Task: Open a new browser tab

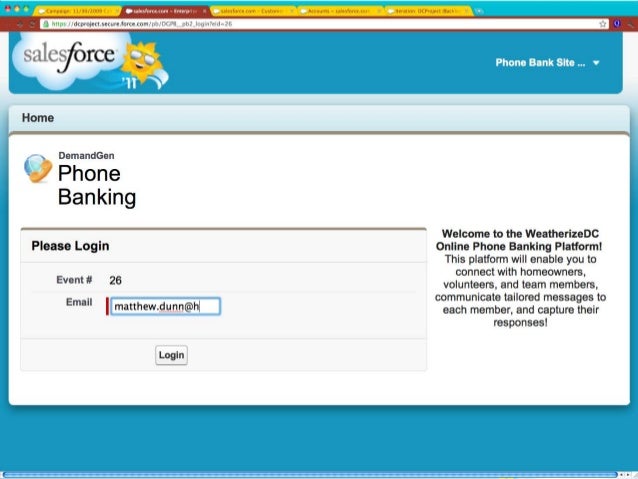Action: 480,11
